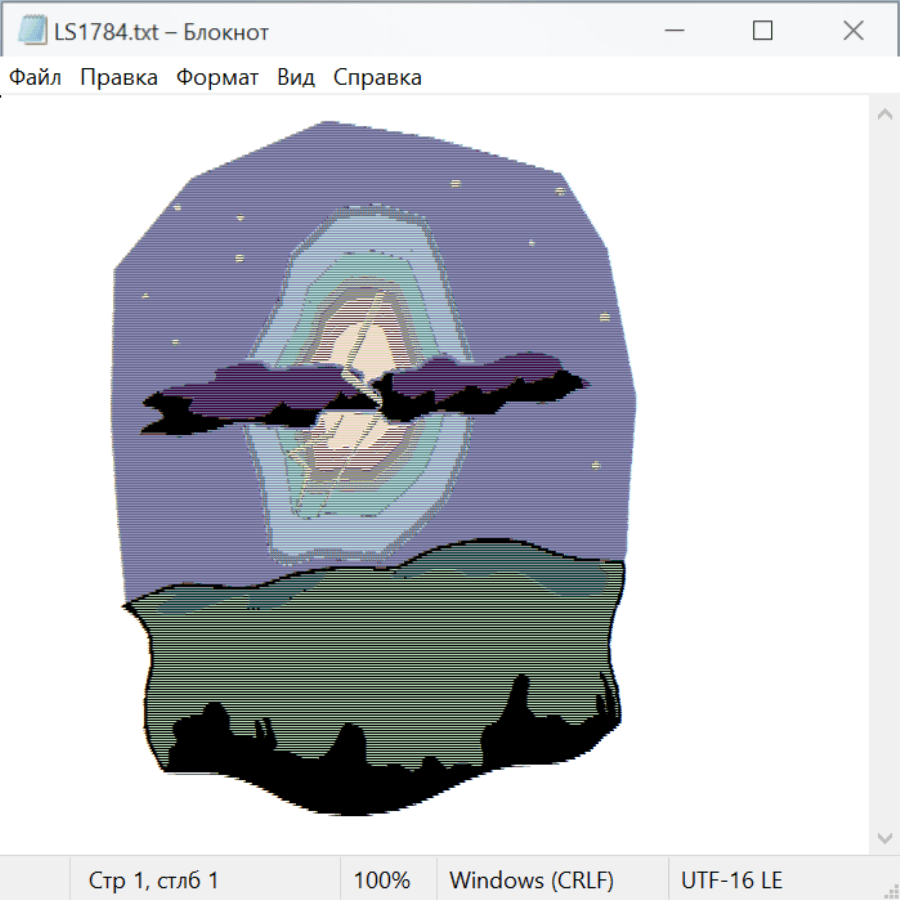Click the LS1784.txt – Блокнот title text
Image resolution: width=900 pixels, height=900 pixels.
[162, 32]
